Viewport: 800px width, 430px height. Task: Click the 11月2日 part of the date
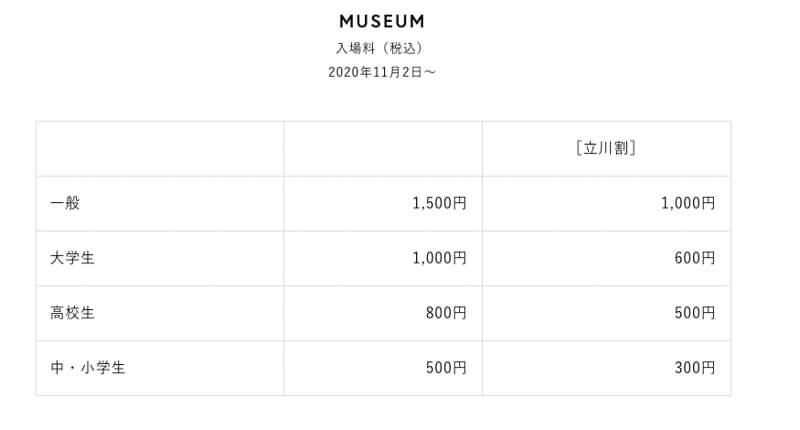click(392, 72)
